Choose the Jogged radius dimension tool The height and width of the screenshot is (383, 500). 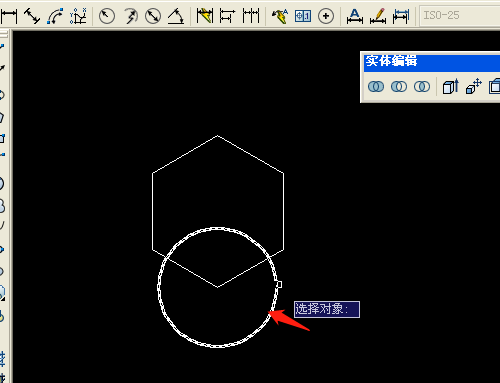pyautogui.click(x=130, y=16)
